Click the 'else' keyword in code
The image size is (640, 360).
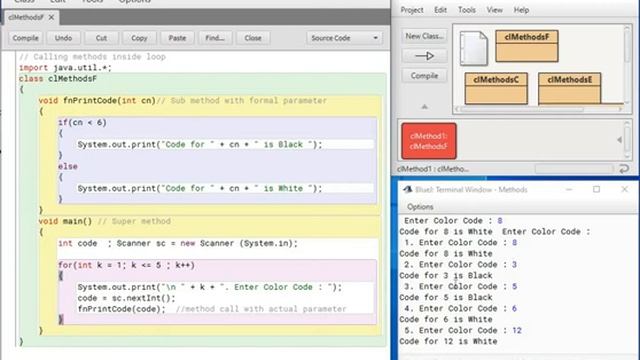[x=68, y=167]
